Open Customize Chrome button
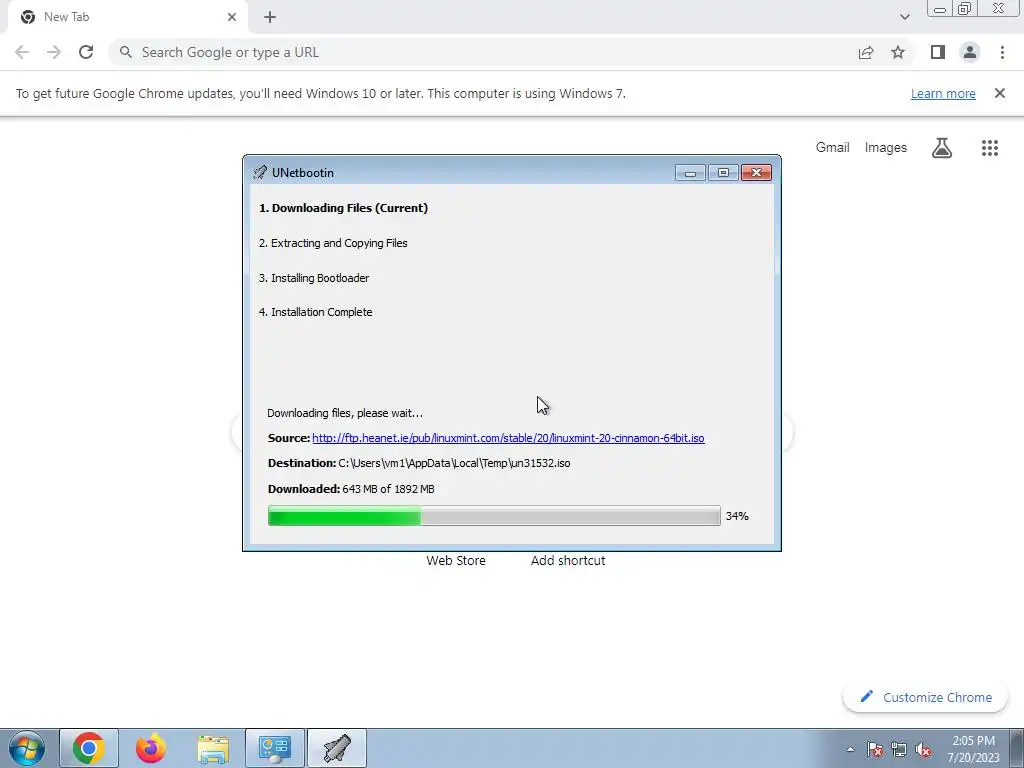 [926, 697]
